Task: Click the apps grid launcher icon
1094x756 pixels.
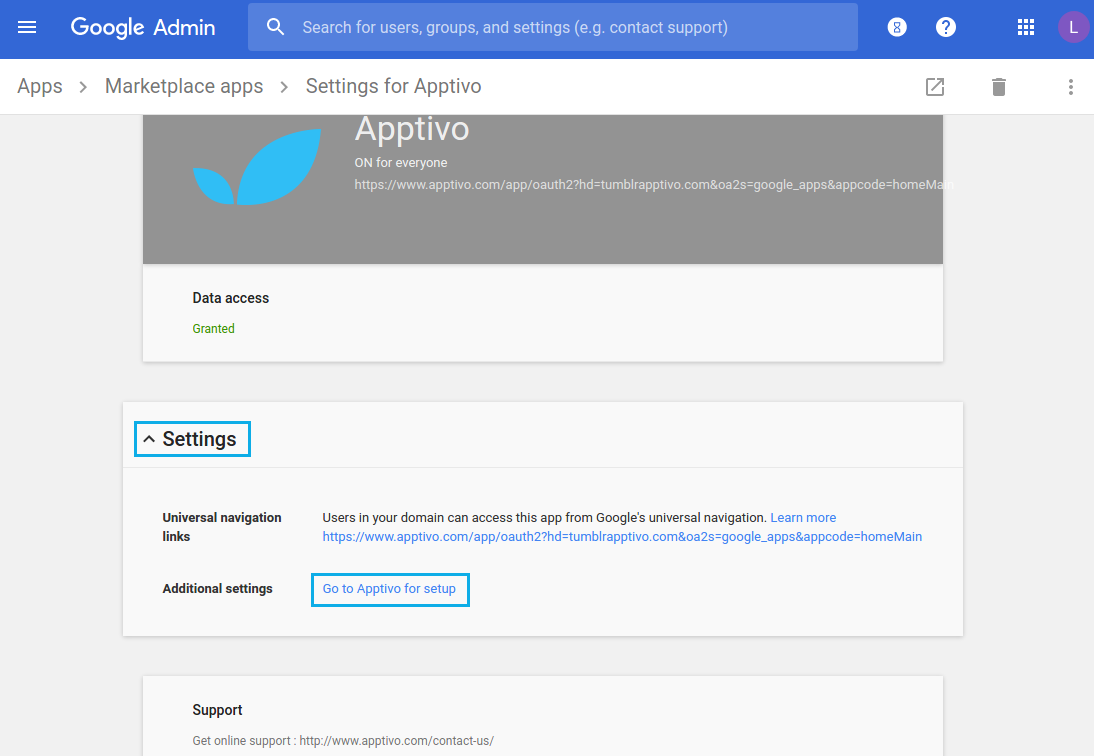Action: [x=1025, y=27]
